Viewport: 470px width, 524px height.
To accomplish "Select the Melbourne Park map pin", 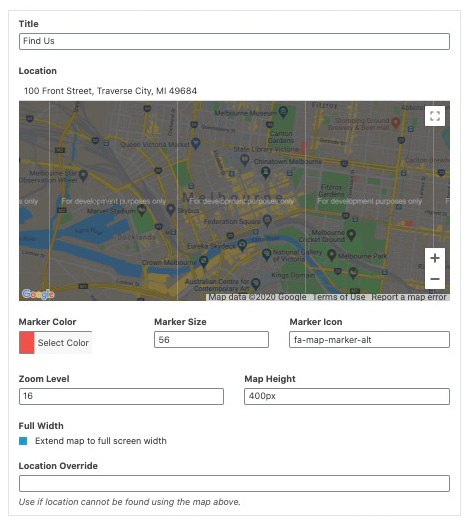I will tap(331, 255).
